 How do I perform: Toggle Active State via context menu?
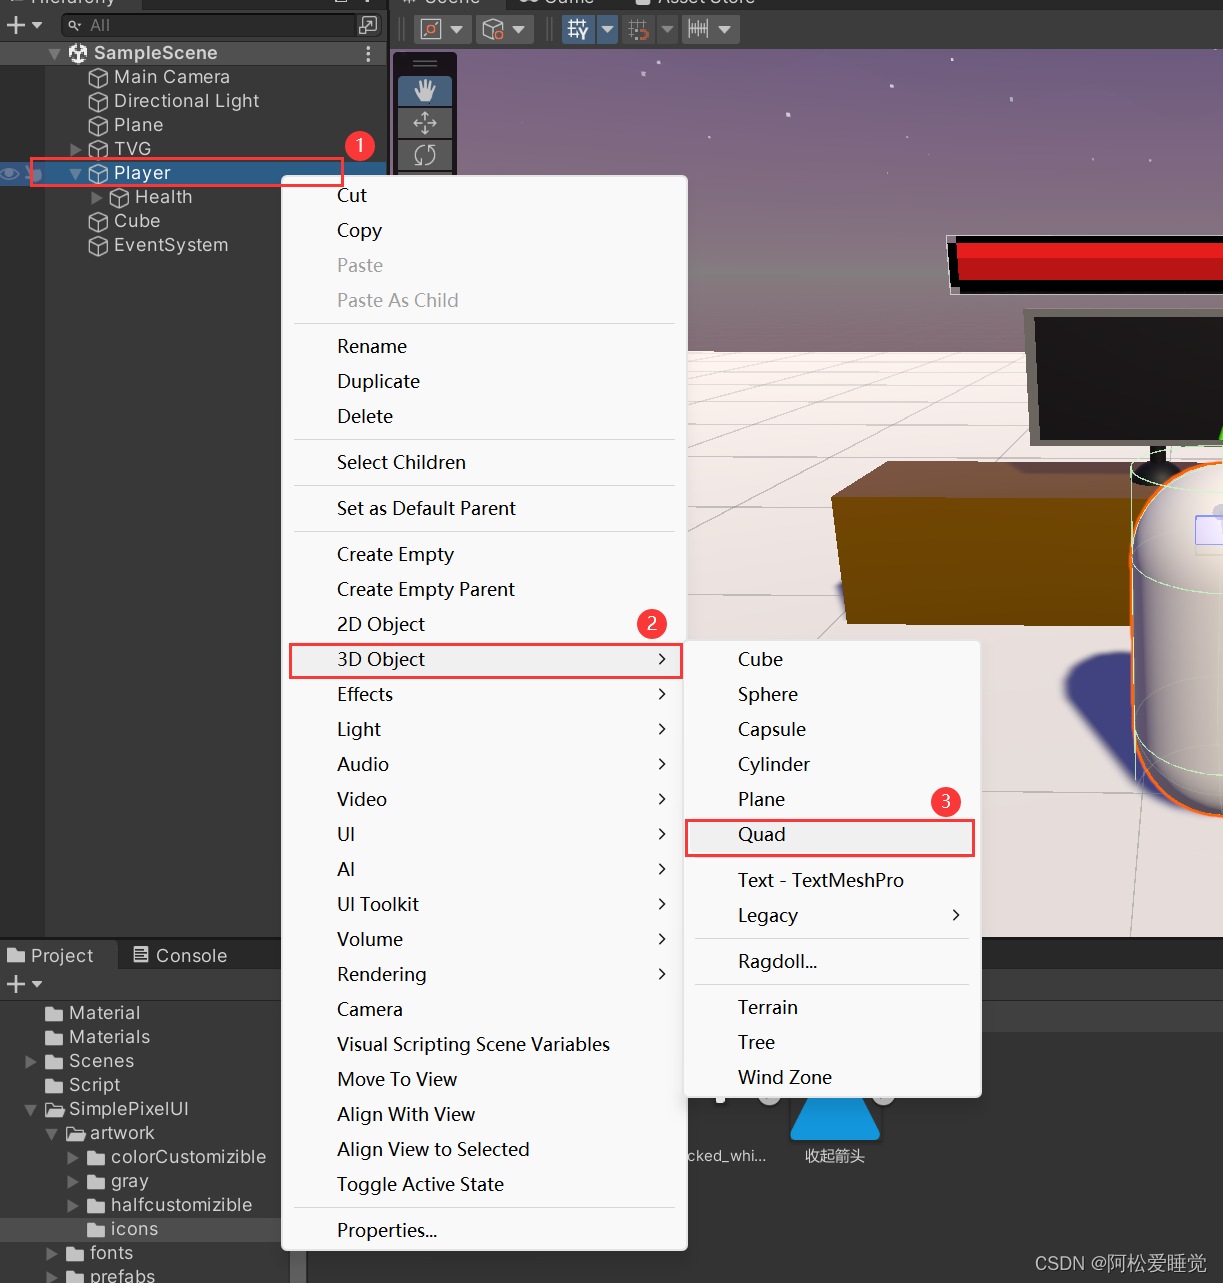[420, 1184]
